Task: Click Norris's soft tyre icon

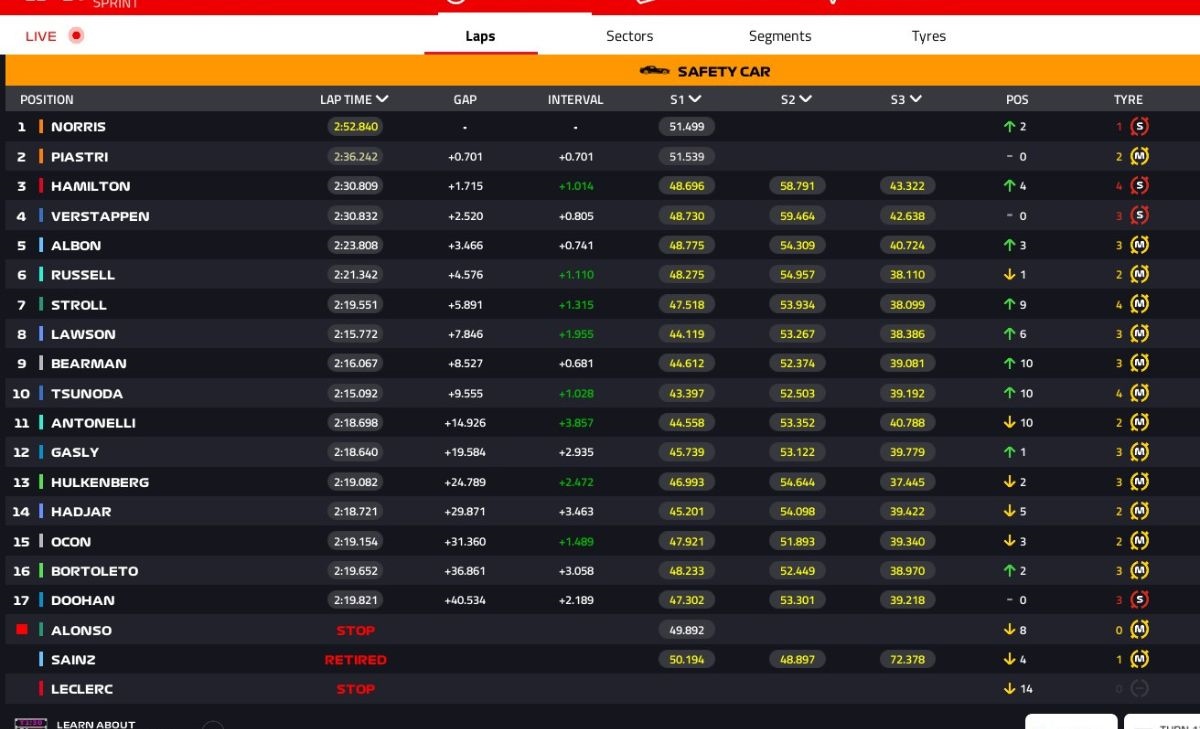Action: pyautogui.click(x=1139, y=127)
